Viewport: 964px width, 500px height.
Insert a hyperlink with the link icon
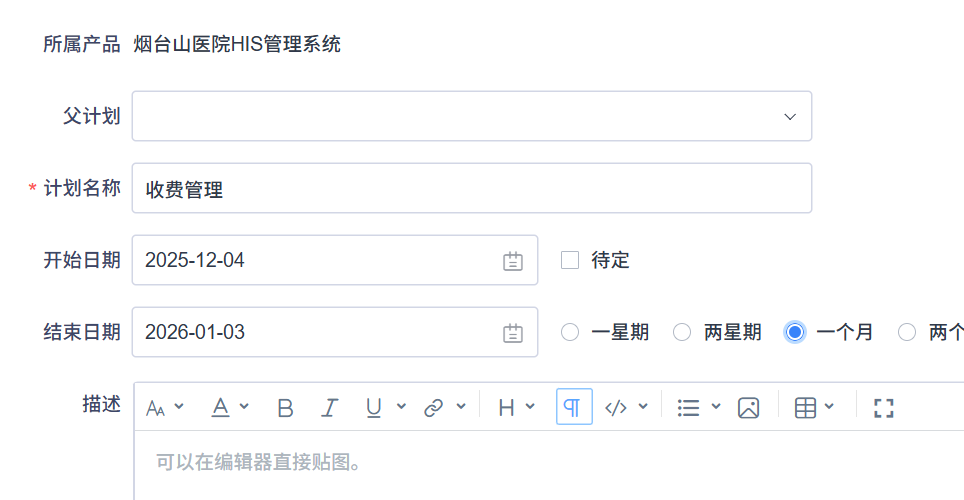coord(433,408)
